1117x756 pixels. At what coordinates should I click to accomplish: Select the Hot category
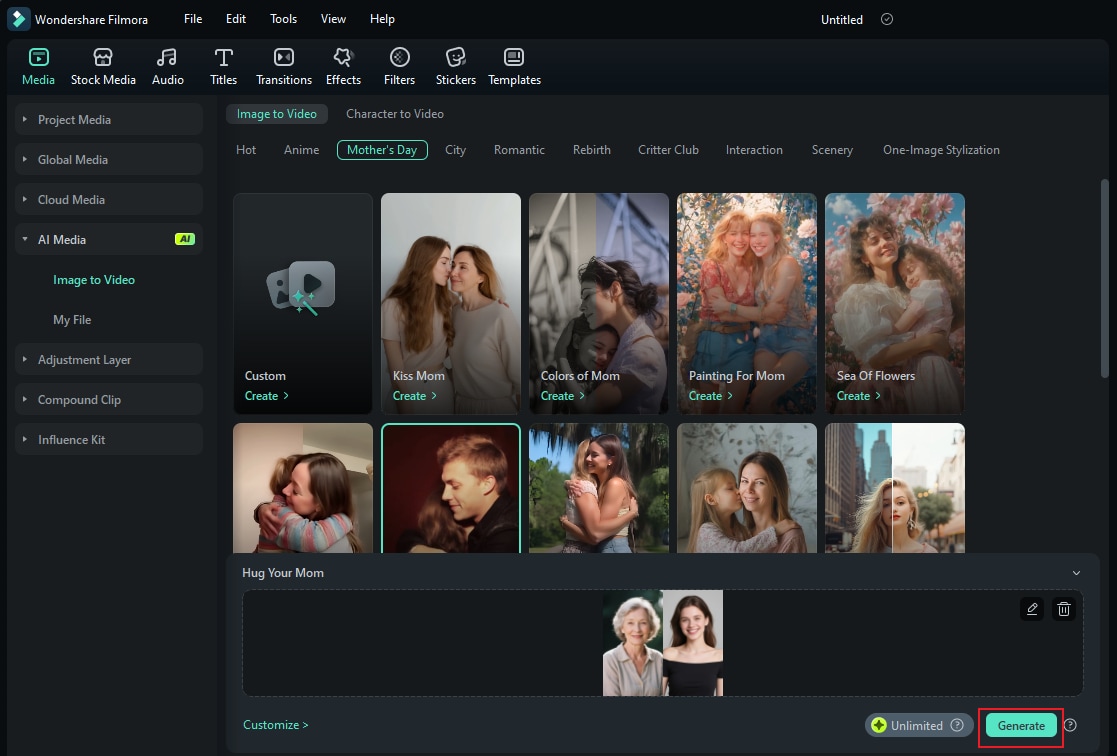coord(246,150)
